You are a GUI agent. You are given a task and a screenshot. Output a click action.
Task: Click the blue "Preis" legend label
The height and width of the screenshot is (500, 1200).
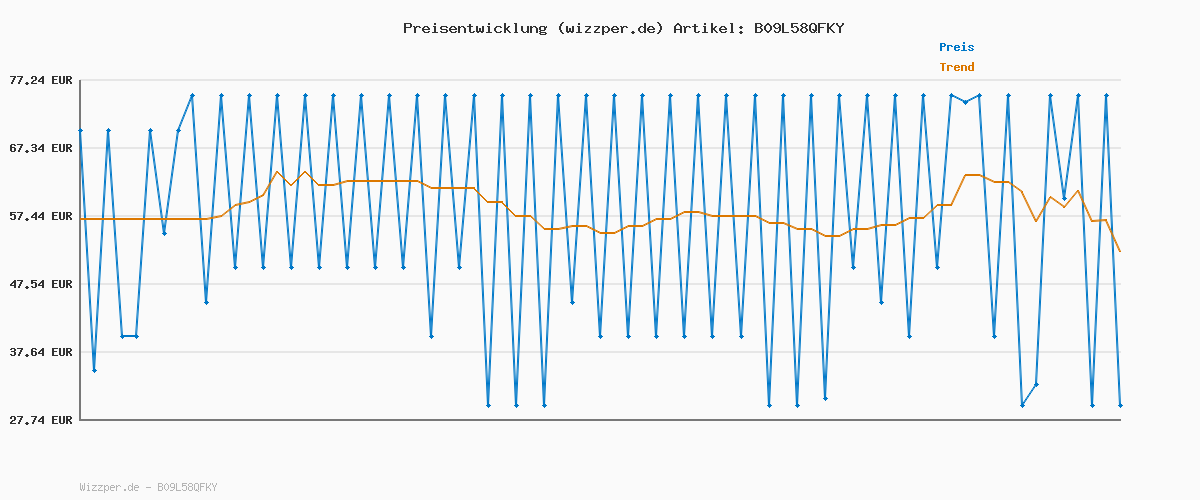956,47
